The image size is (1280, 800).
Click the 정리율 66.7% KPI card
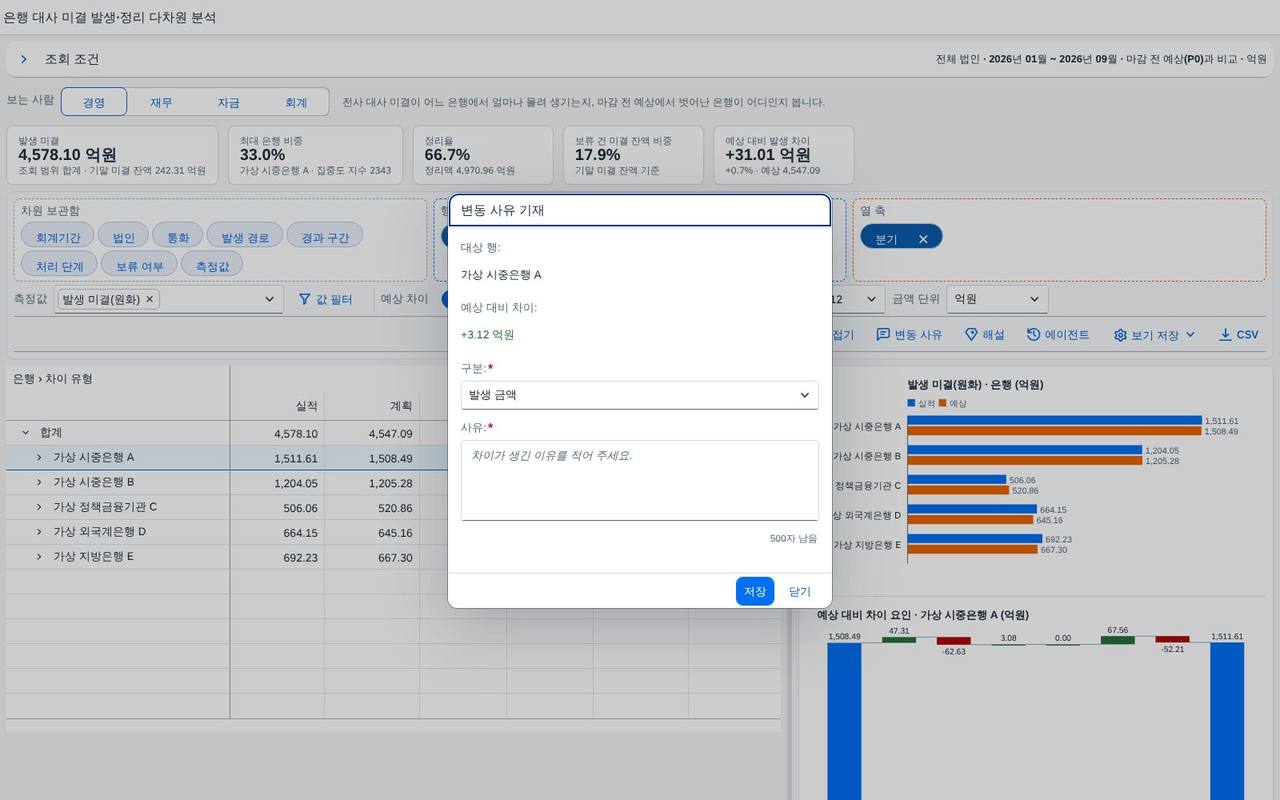pyautogui.click(x=483, y=155)
